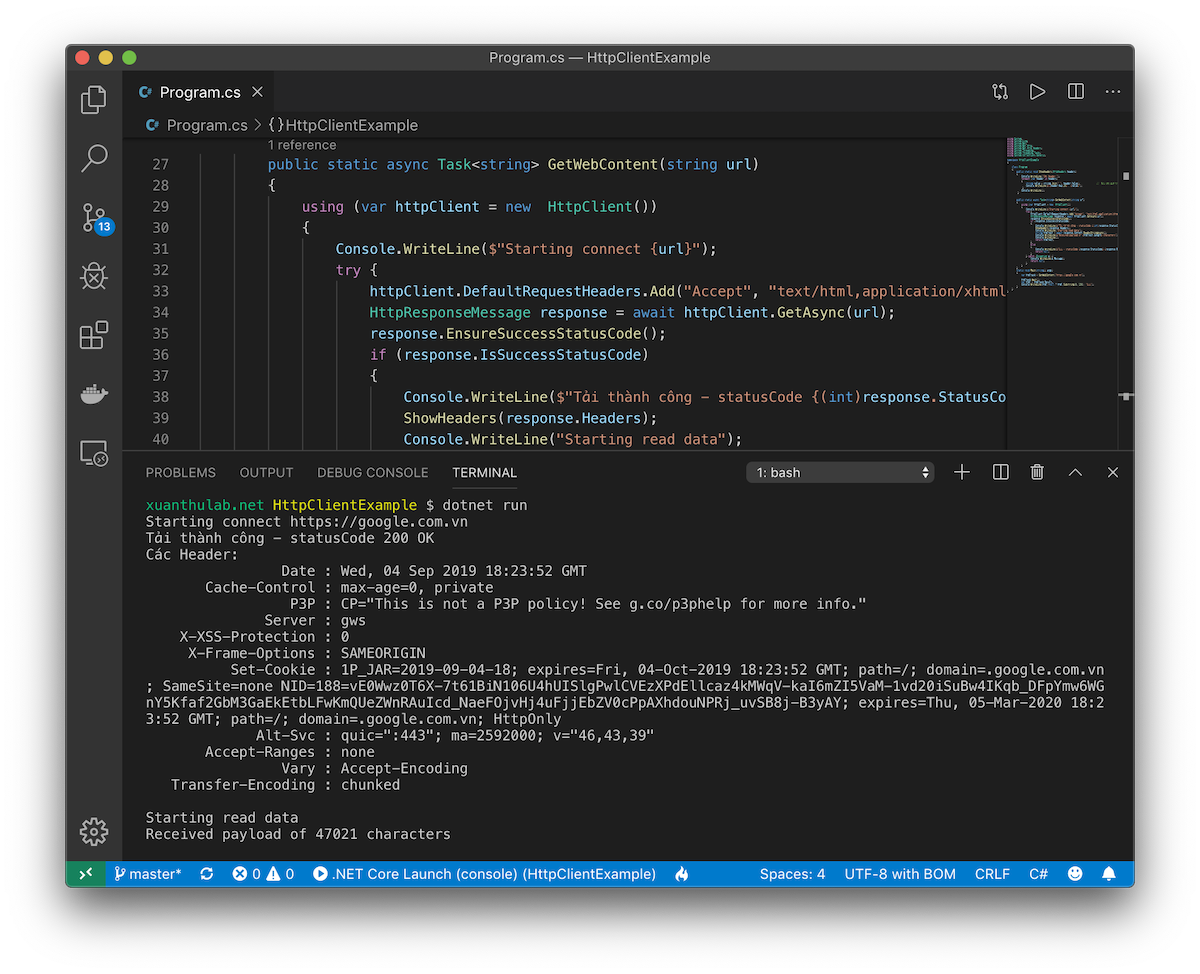Click the 'dotnet run' command in terminal
Screen dimensions: 1200x974
click(x=484, y=505)
